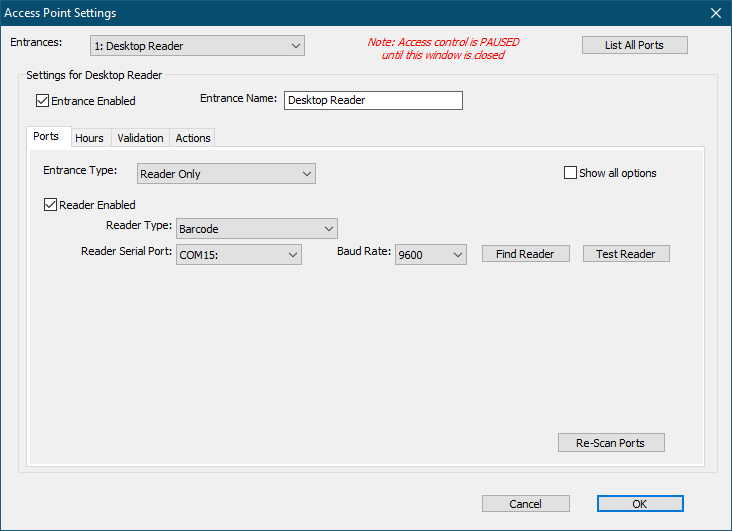Enable the Show all options checkbox
This screenshot has width=732, height=531.
571,173
